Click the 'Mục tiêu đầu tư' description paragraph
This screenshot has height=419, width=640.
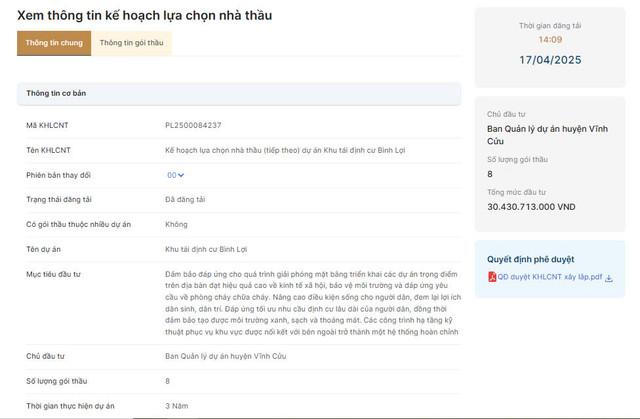(x=311, y=302)
